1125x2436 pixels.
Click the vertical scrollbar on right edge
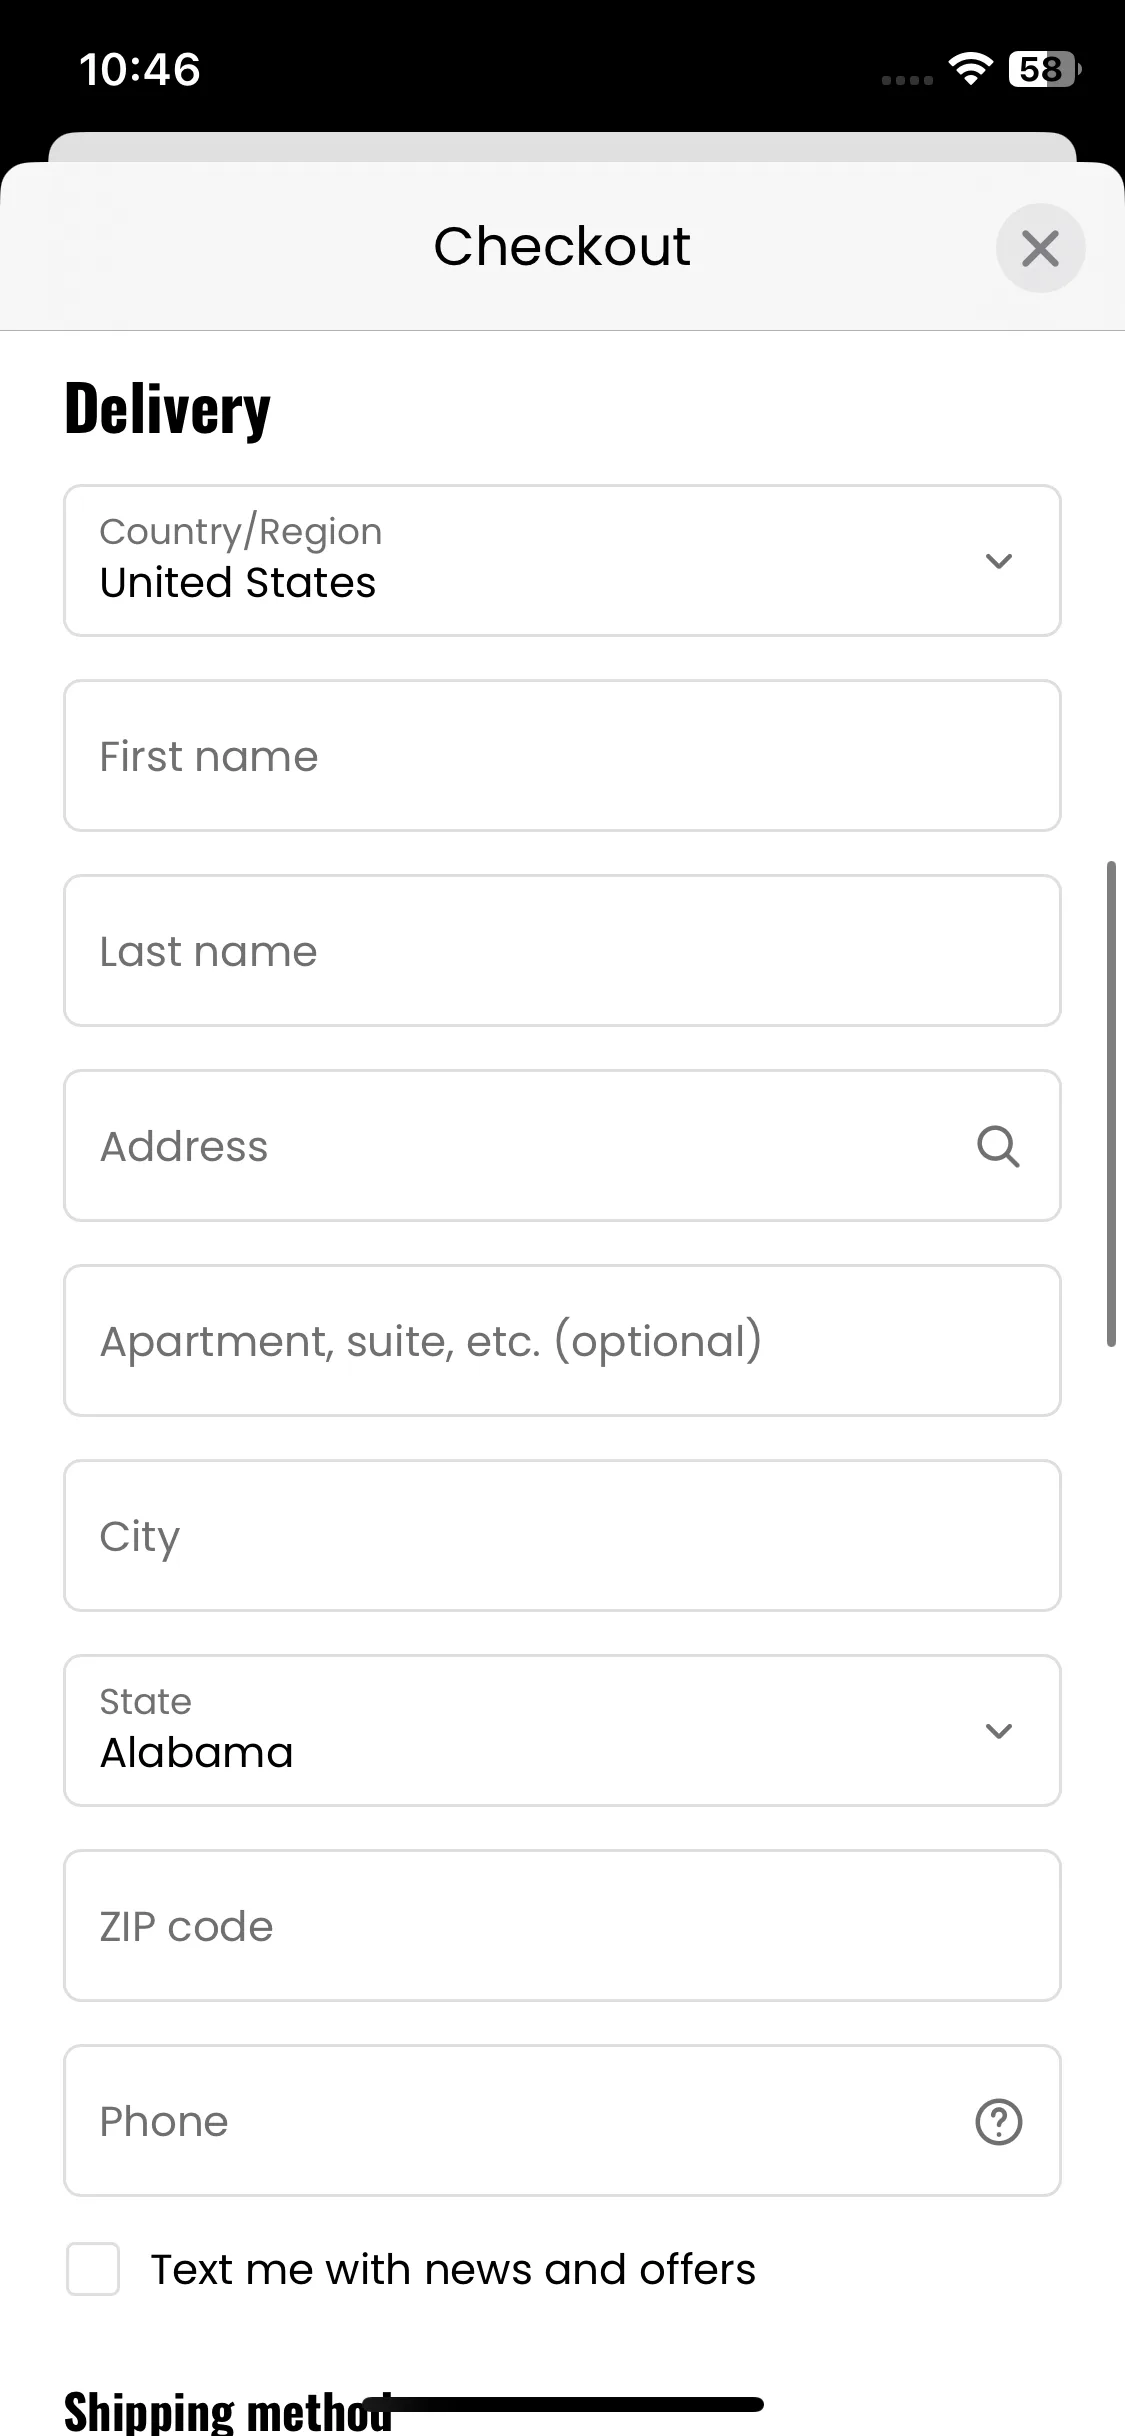click(x=1111, y=1104)
